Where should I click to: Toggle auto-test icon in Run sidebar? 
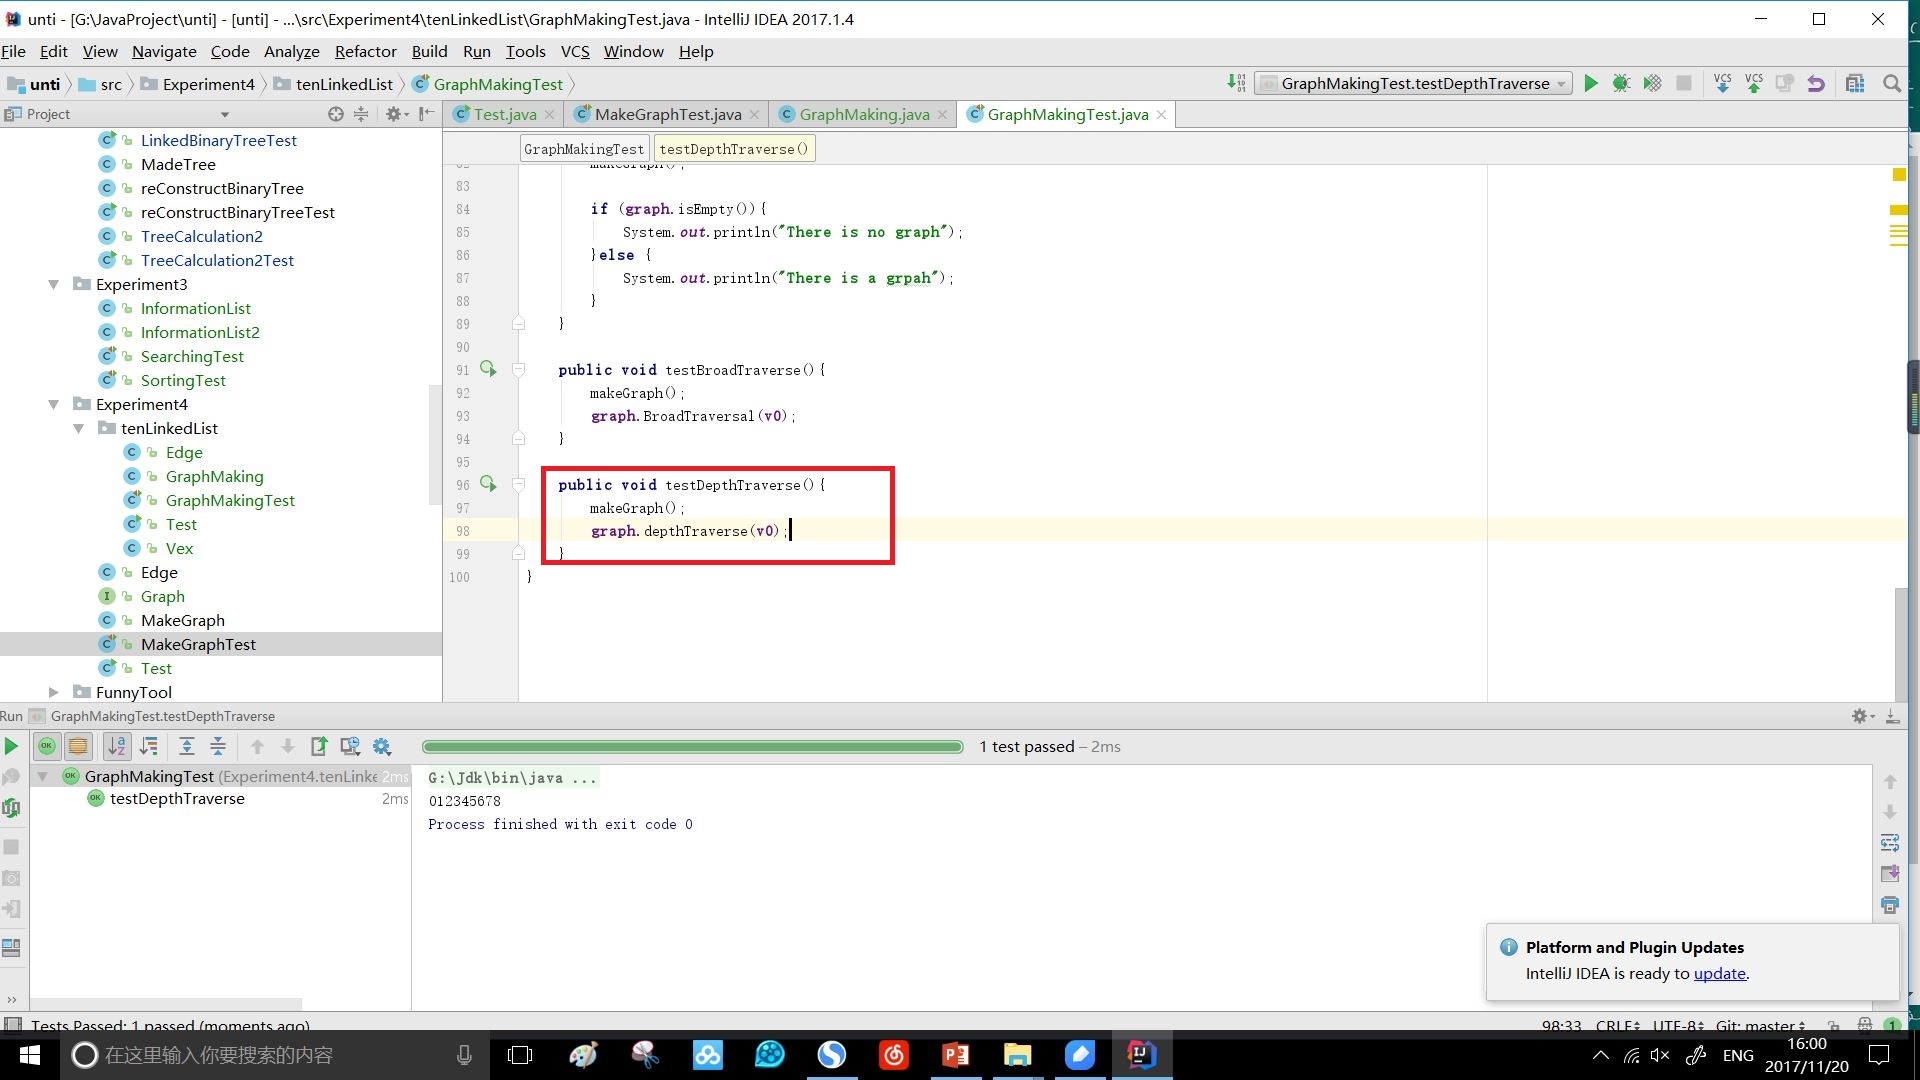(x=11, y=808)
